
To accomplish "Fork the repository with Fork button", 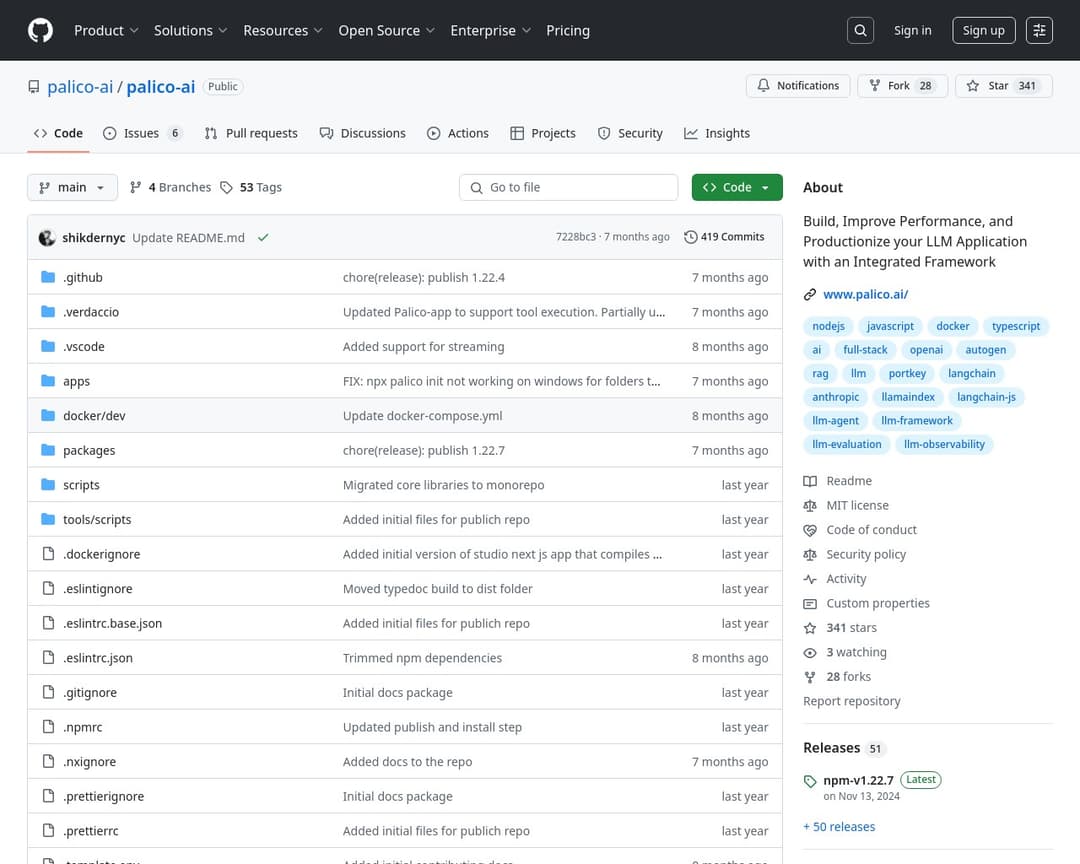I will click(x=902, y=86).
